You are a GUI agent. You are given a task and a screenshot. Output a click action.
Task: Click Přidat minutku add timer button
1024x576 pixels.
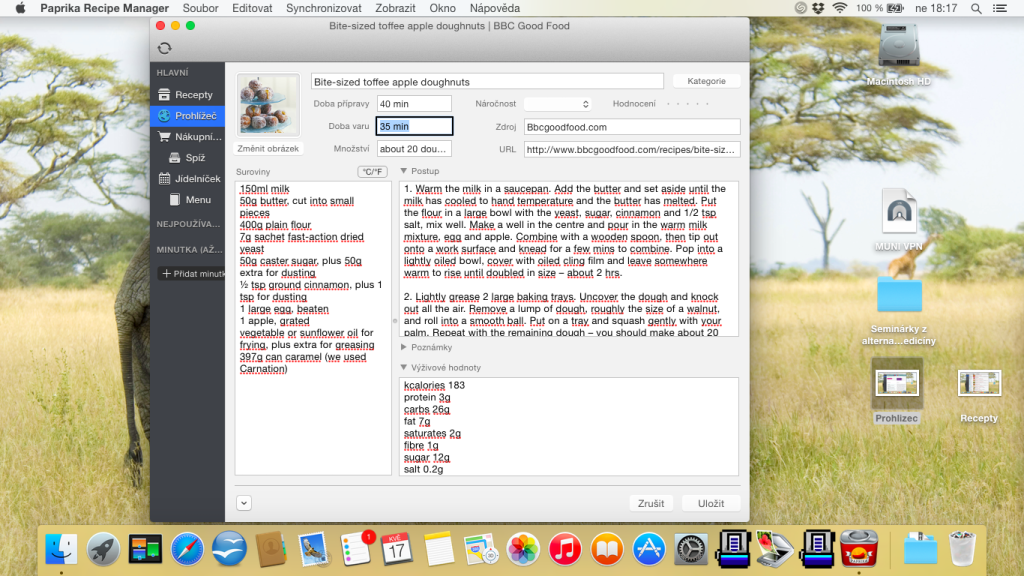[191, 274]
